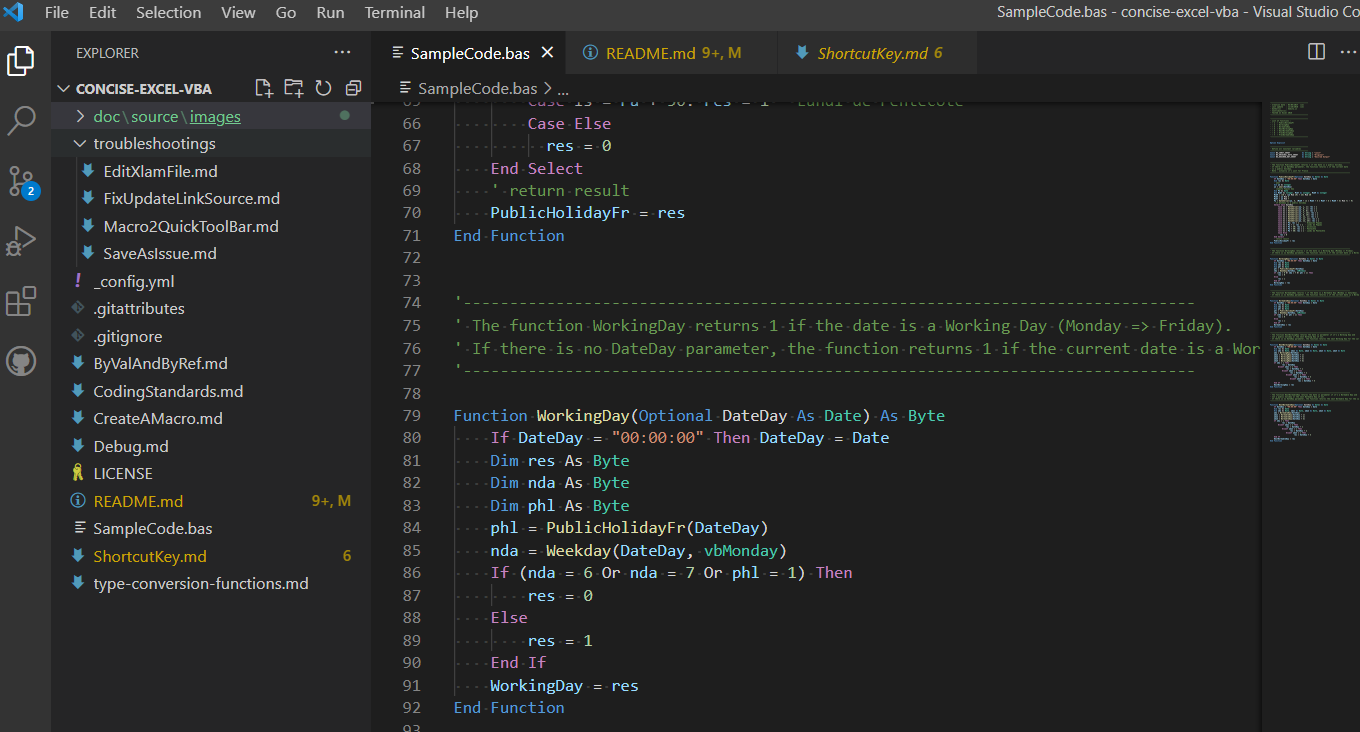Open the Run menu
The height and width of the screenshot is (732, 1360).
pyautogui.click(x=330, y=13)
